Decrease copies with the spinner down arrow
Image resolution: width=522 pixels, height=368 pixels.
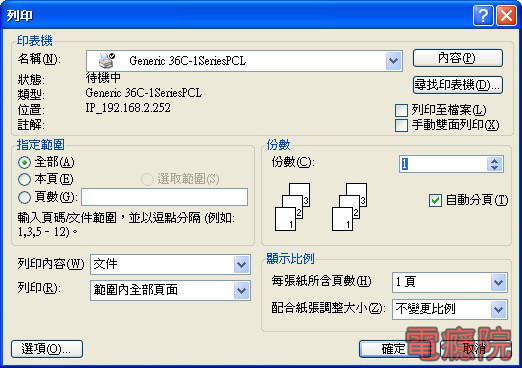494,168
